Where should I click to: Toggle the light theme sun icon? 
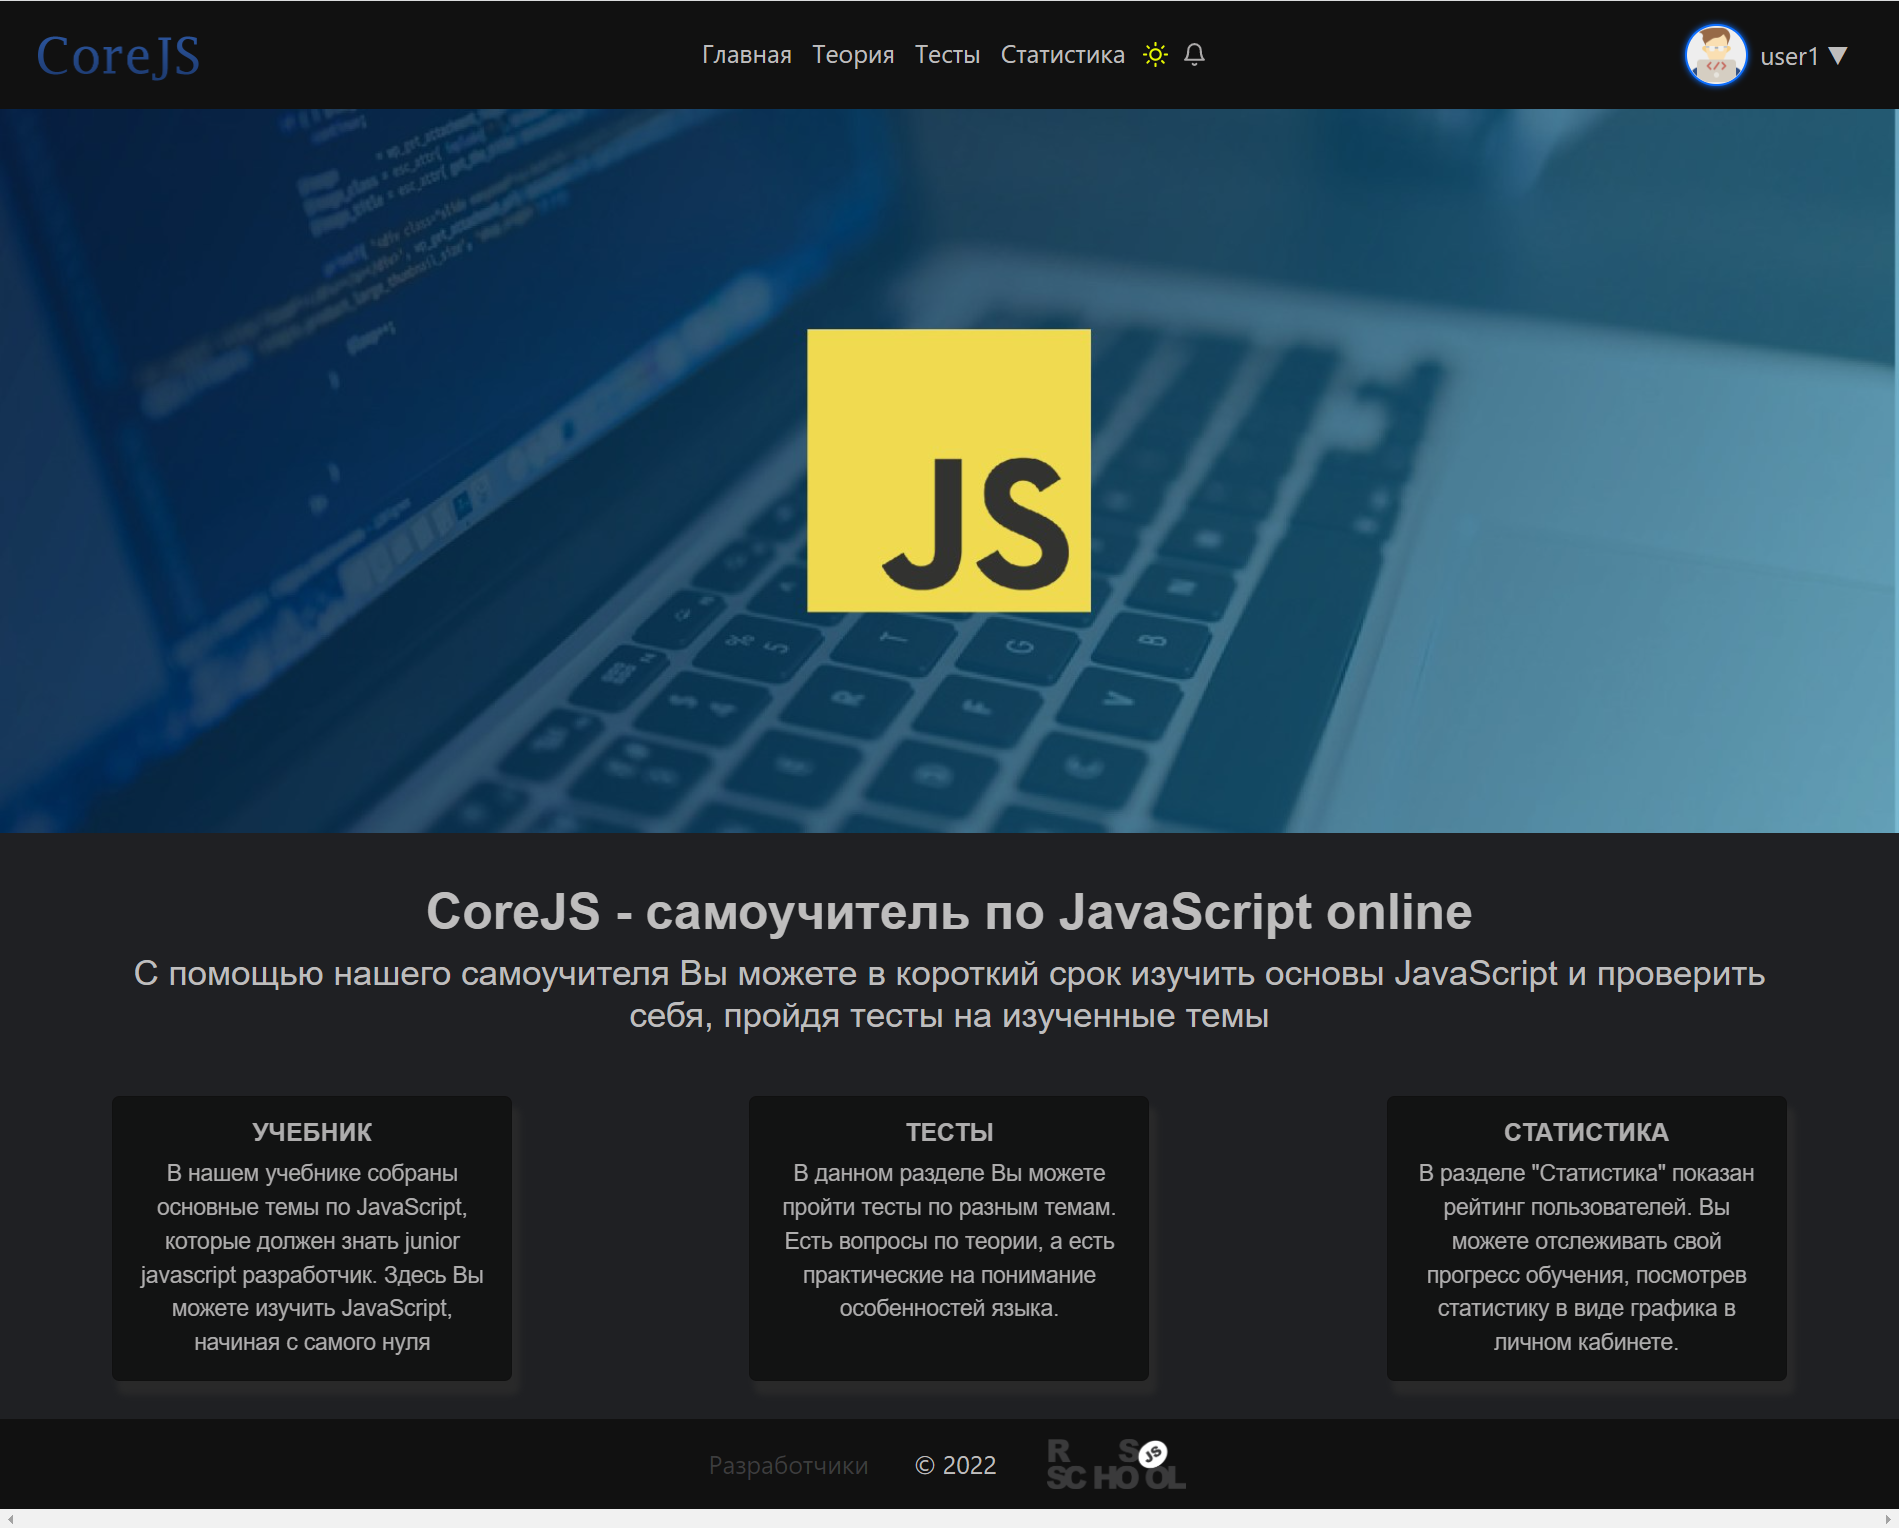pos(1155,55)
